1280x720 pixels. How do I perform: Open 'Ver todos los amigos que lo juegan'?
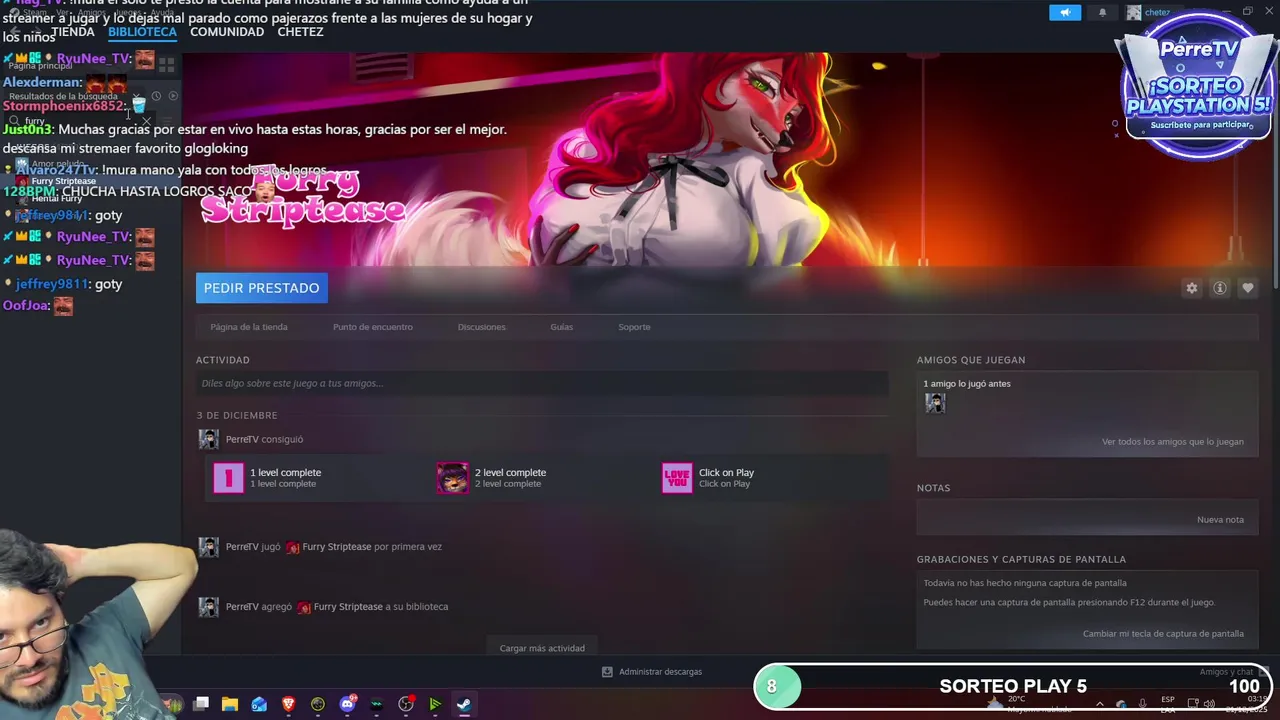(1173, 442)
